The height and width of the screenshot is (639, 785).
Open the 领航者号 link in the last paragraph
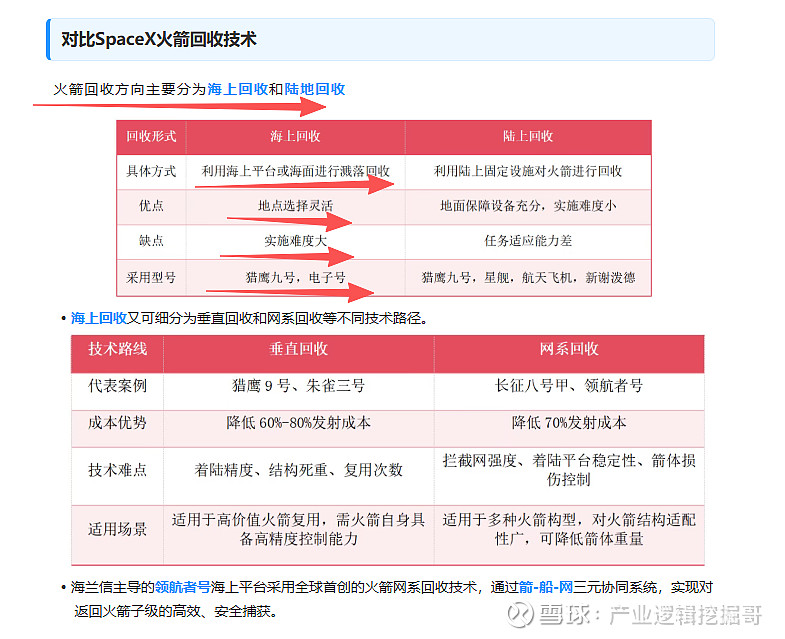click(183, 587)
